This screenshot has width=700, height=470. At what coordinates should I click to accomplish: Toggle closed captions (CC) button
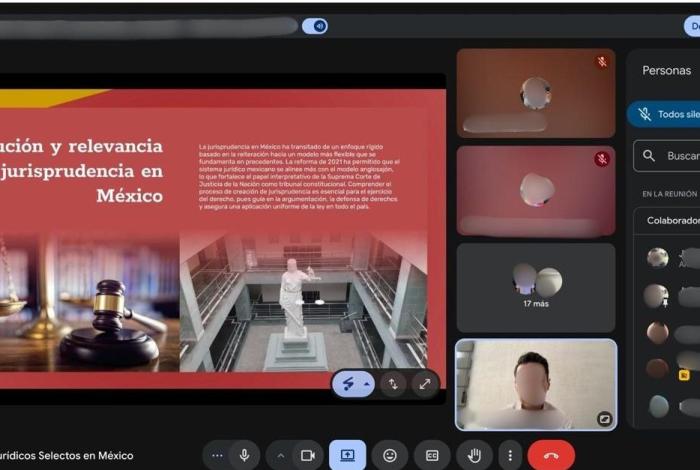click(x=432, y=455)
